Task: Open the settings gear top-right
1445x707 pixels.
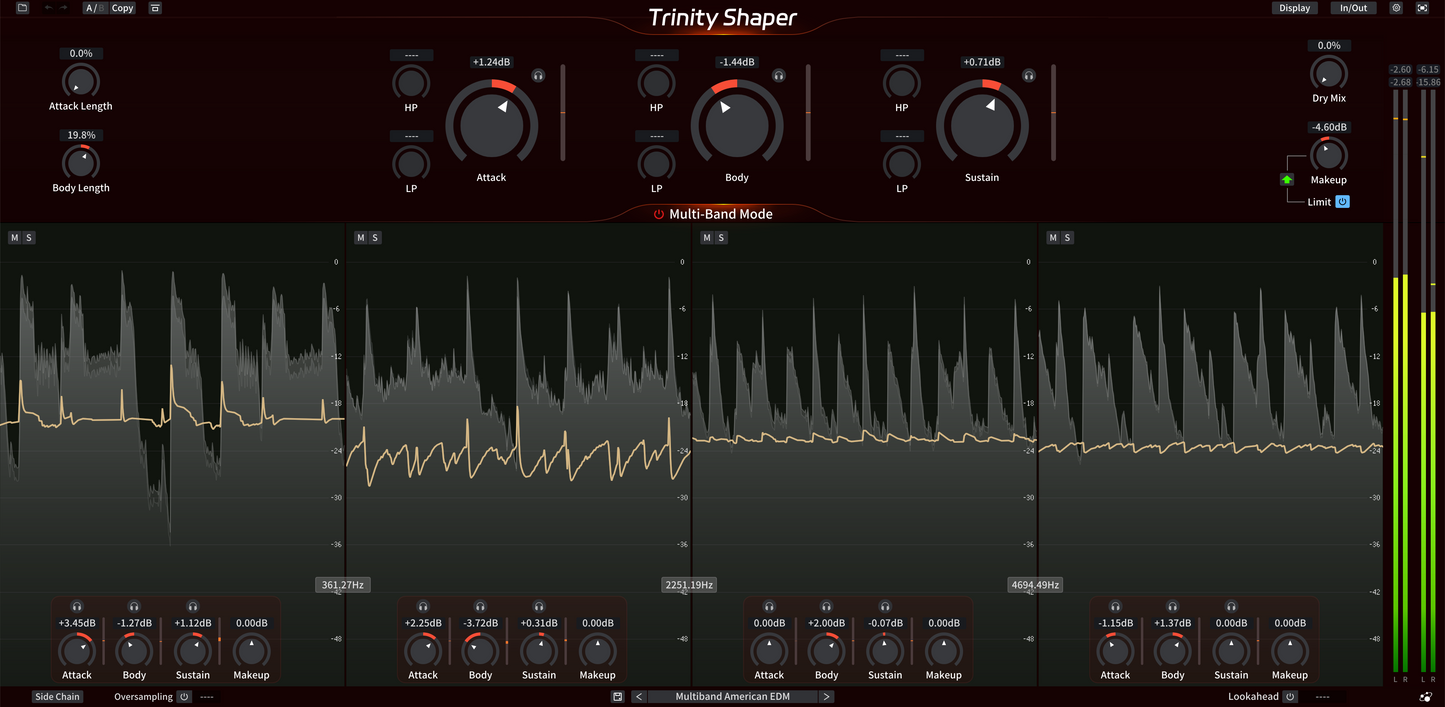Action: 1396,7
